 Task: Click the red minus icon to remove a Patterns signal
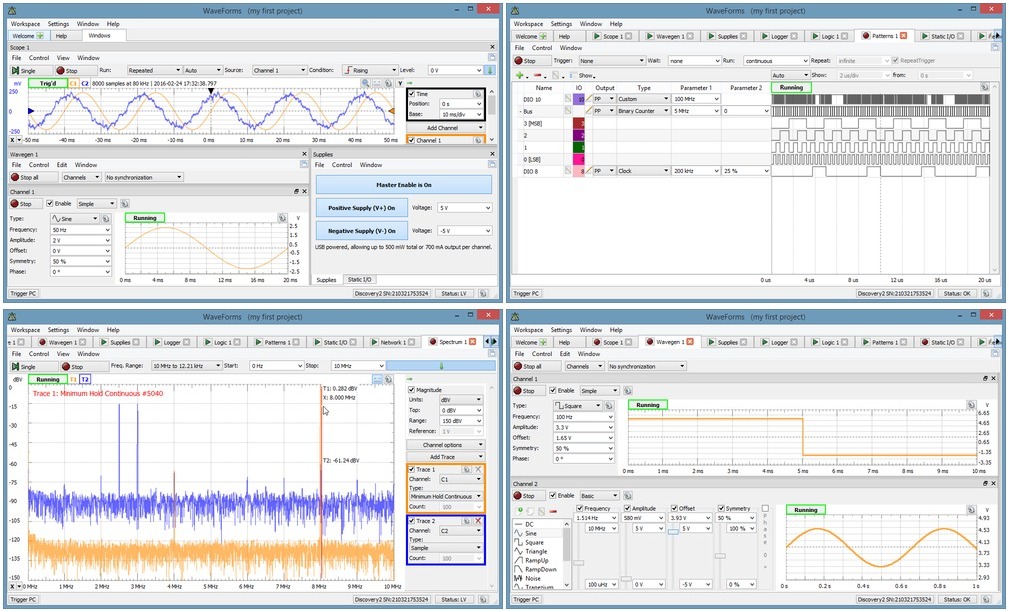[x=535, y=75]
